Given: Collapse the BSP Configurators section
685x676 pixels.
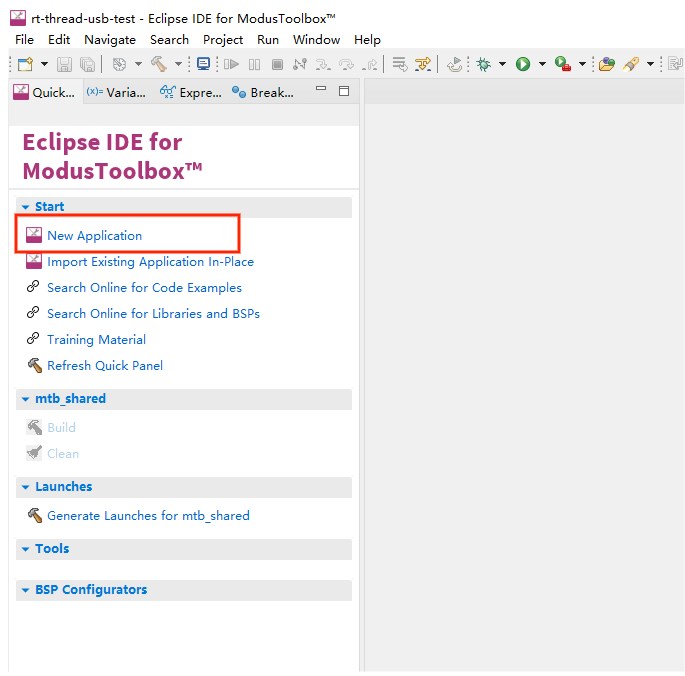Looking at the screenshot, I should coord(26,590).
